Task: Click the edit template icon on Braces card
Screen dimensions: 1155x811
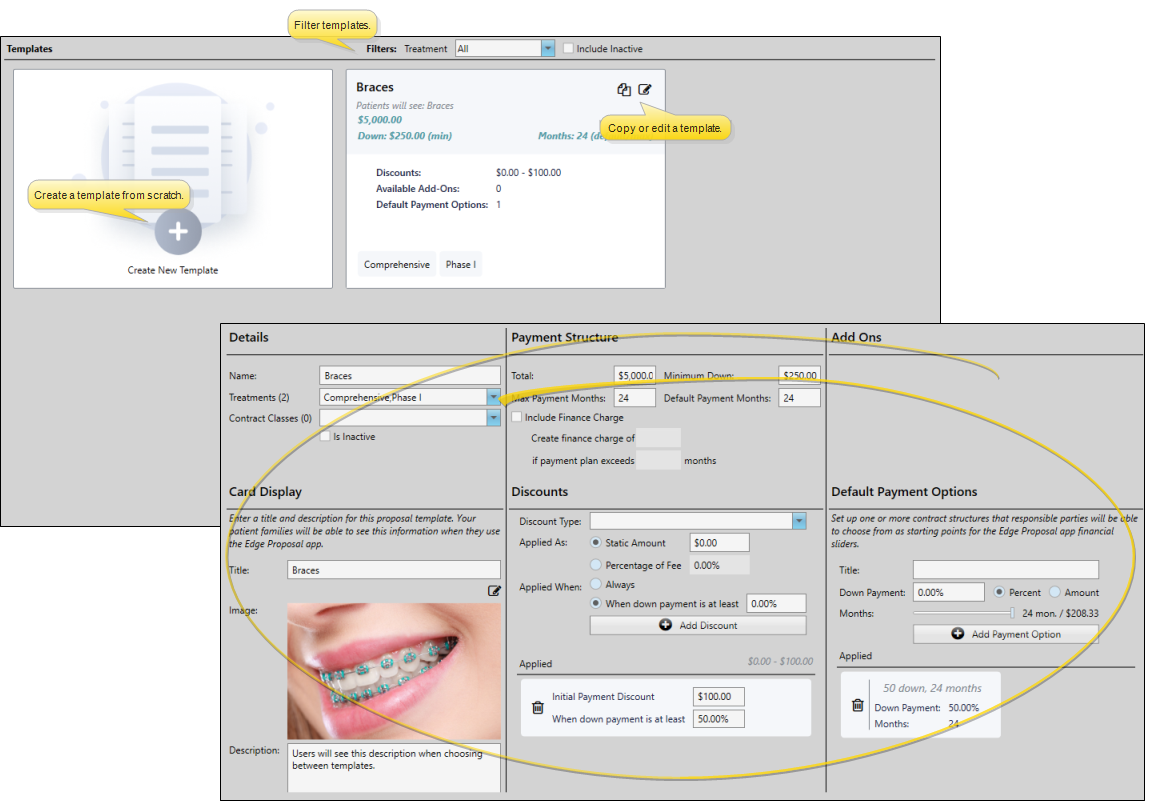Action: pos(645,89)
